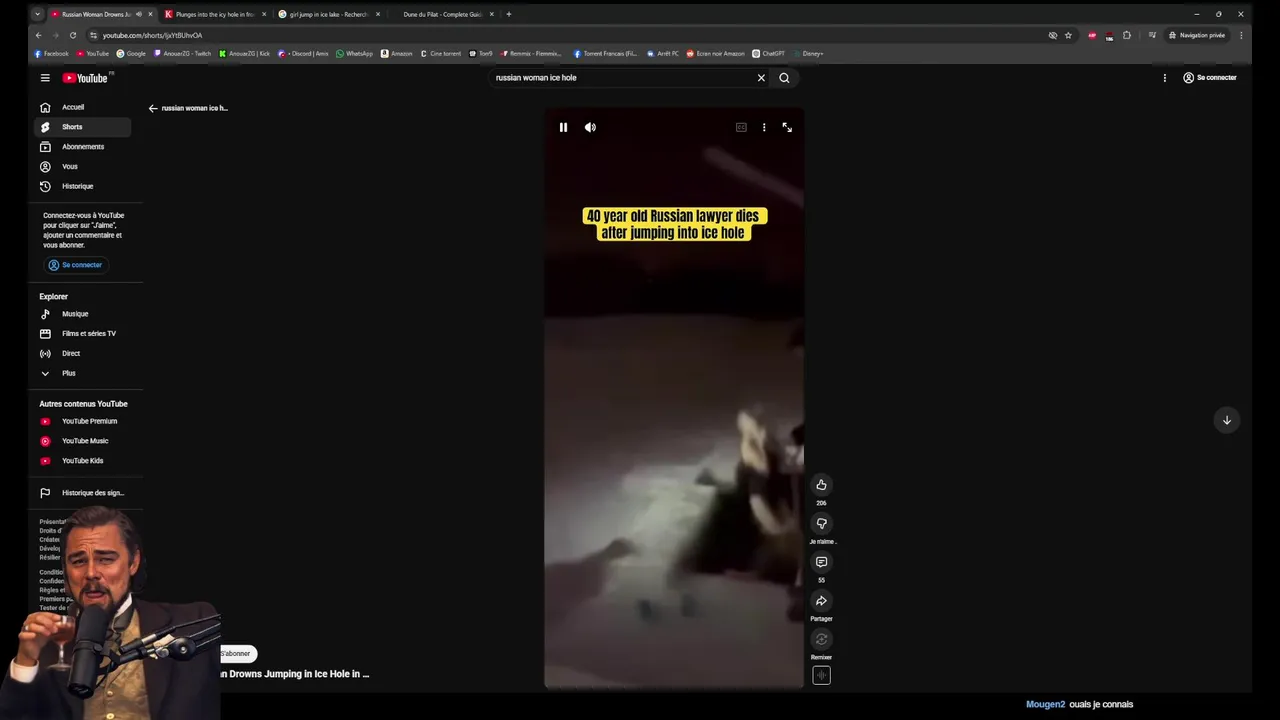Click top-right Se connecter button
This screenshot has width=1280, height=720.
[1209, 78]
